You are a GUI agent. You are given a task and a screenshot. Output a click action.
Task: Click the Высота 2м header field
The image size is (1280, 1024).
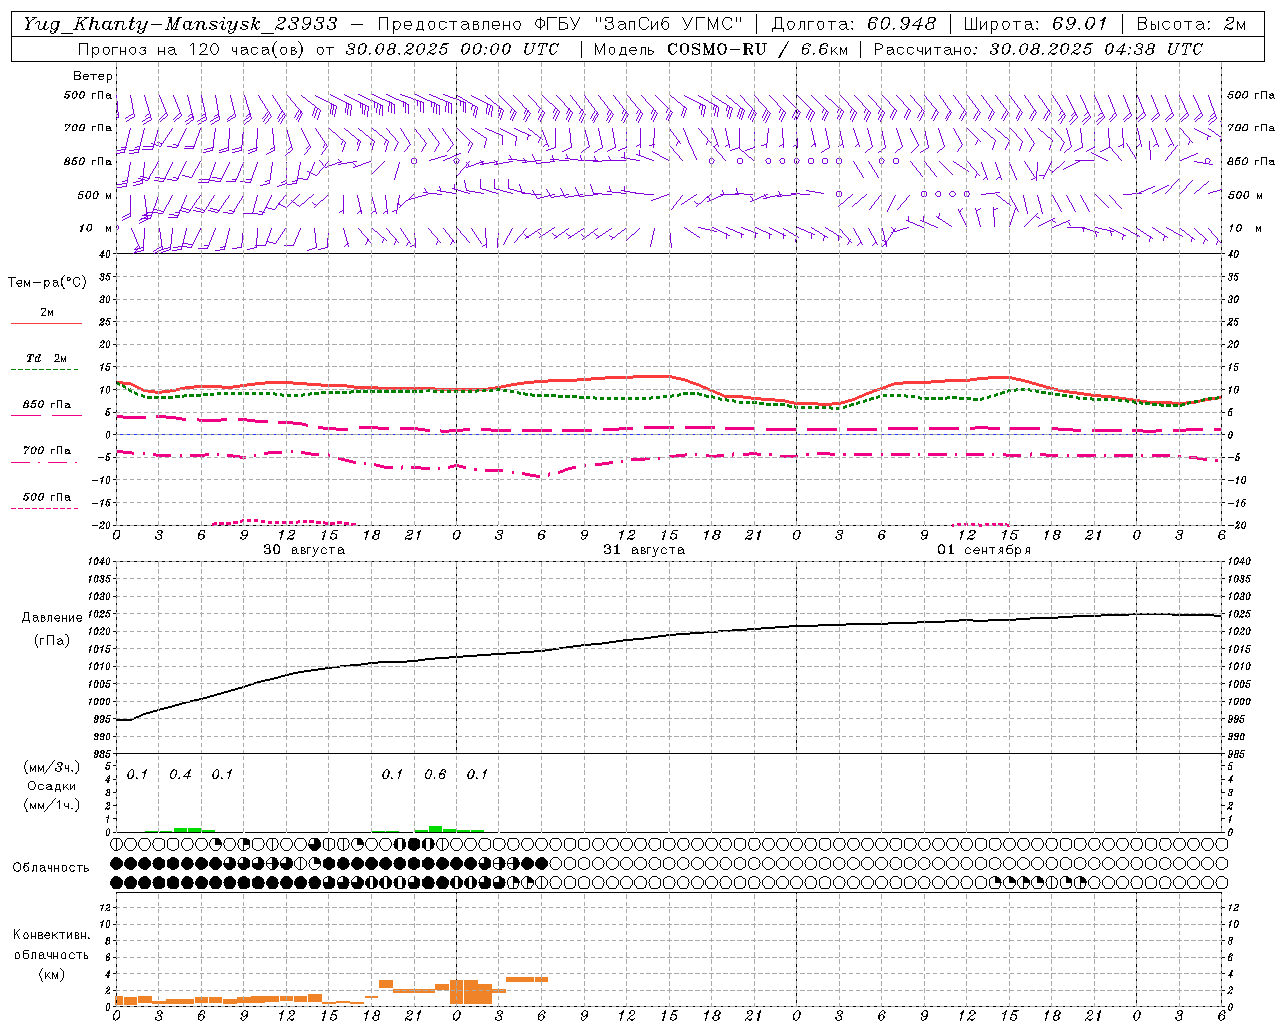(1191, 24)
